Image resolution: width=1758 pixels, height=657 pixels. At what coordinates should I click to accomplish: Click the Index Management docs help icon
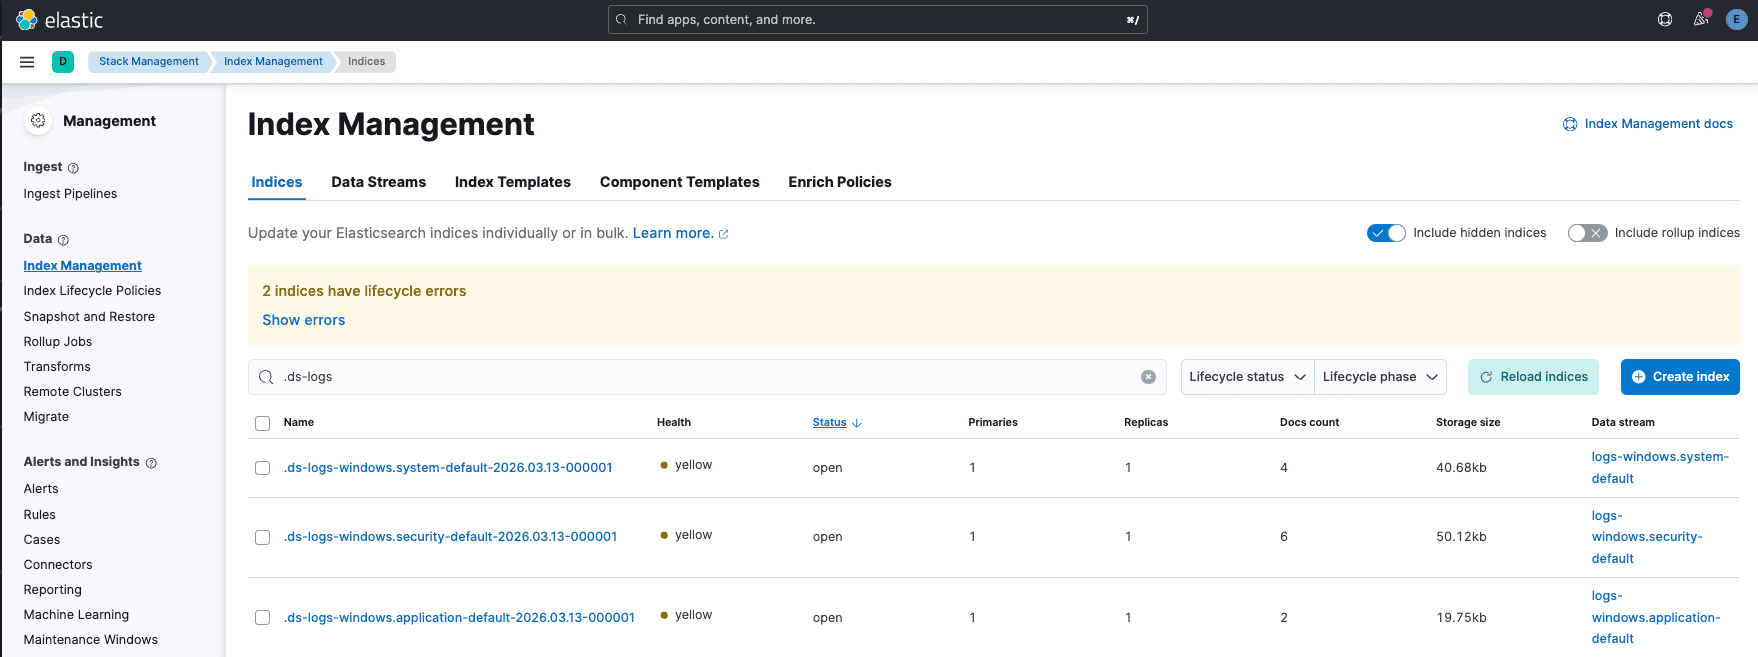(x=1570, y=124)
